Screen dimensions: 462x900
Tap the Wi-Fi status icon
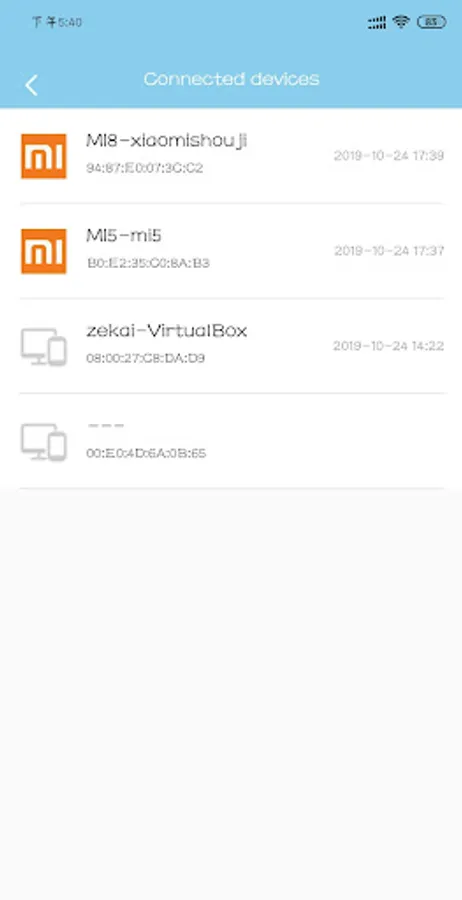coord(401,22)
